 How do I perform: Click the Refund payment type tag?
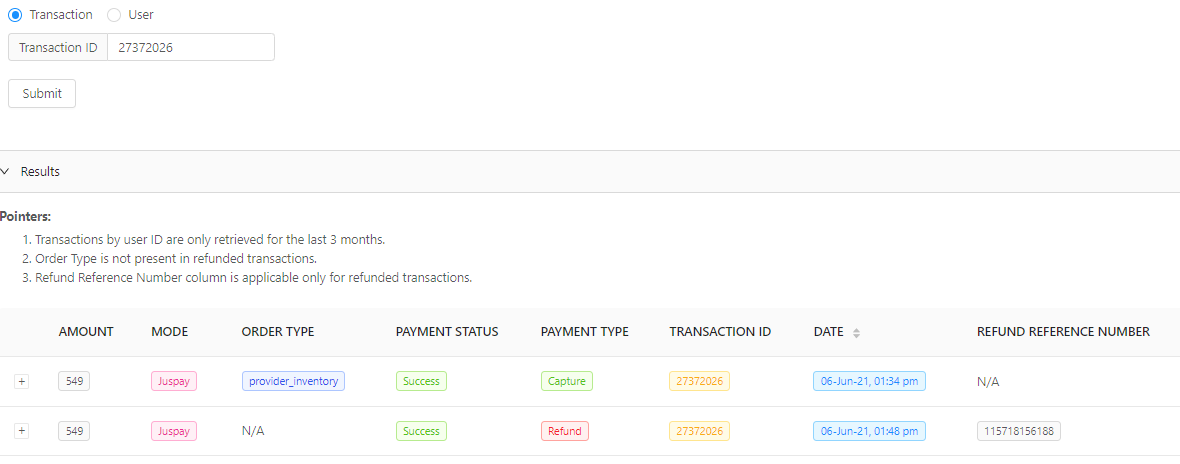tap(564, 431)
